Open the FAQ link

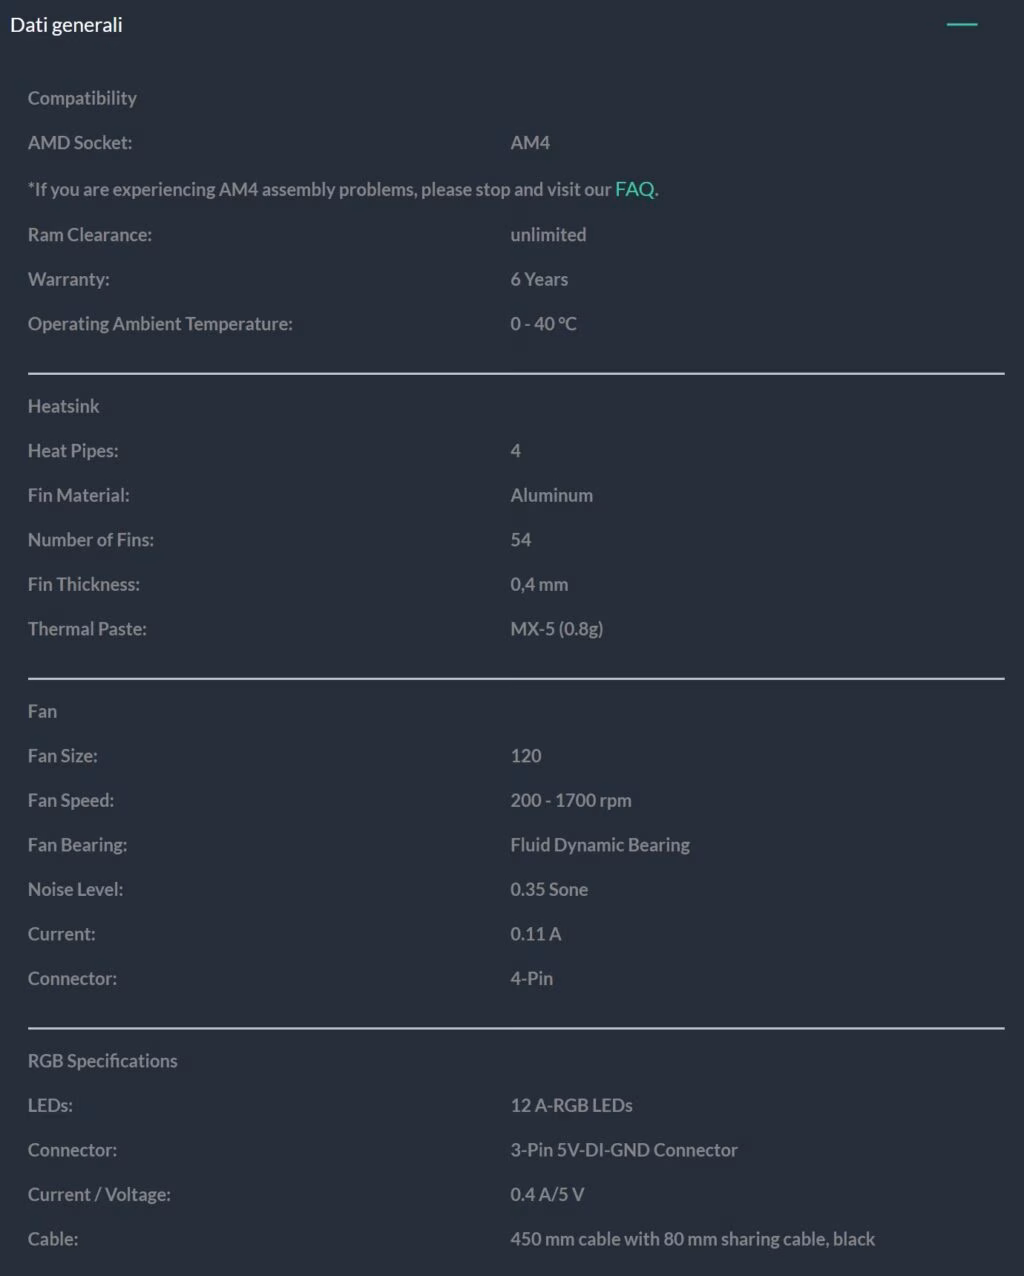point(634,189)
